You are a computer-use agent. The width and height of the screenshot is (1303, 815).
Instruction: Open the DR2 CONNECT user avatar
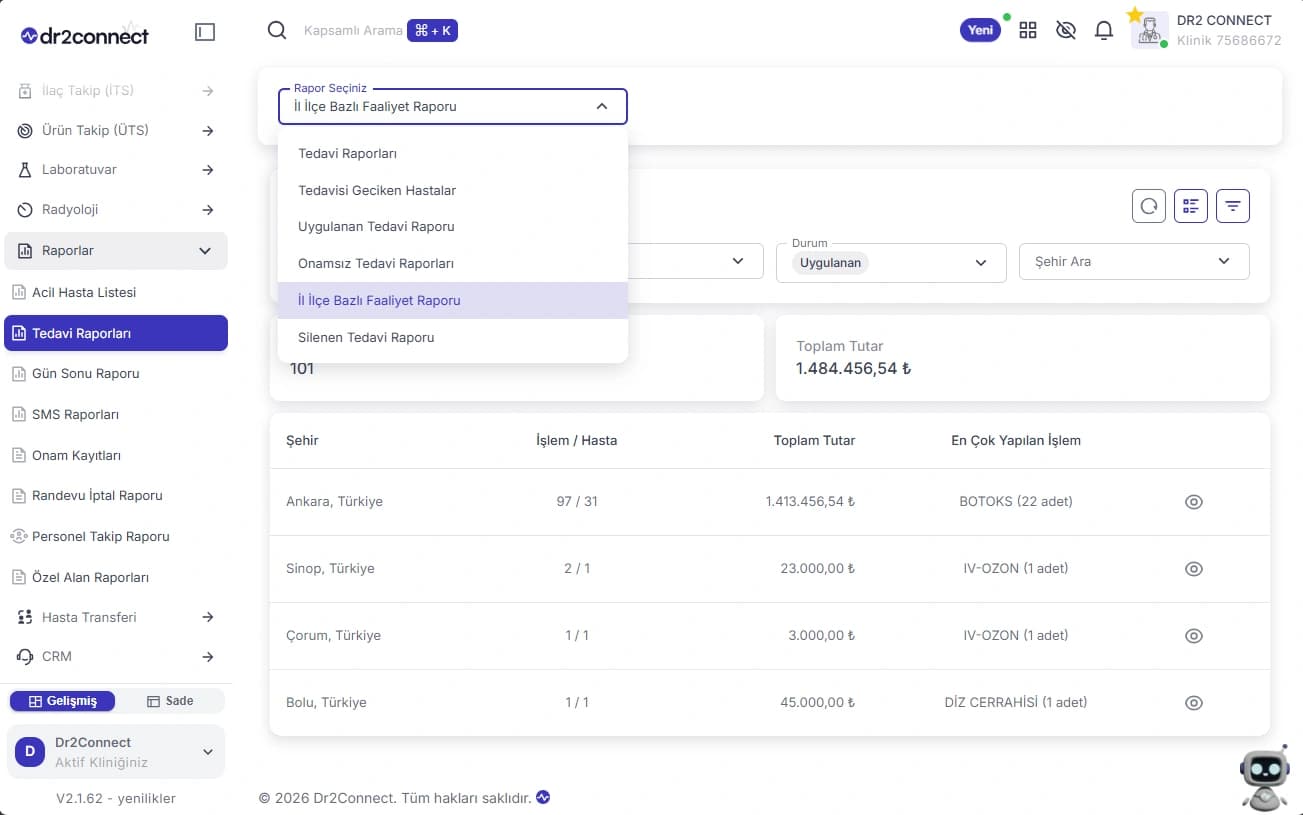[1150, 30]
